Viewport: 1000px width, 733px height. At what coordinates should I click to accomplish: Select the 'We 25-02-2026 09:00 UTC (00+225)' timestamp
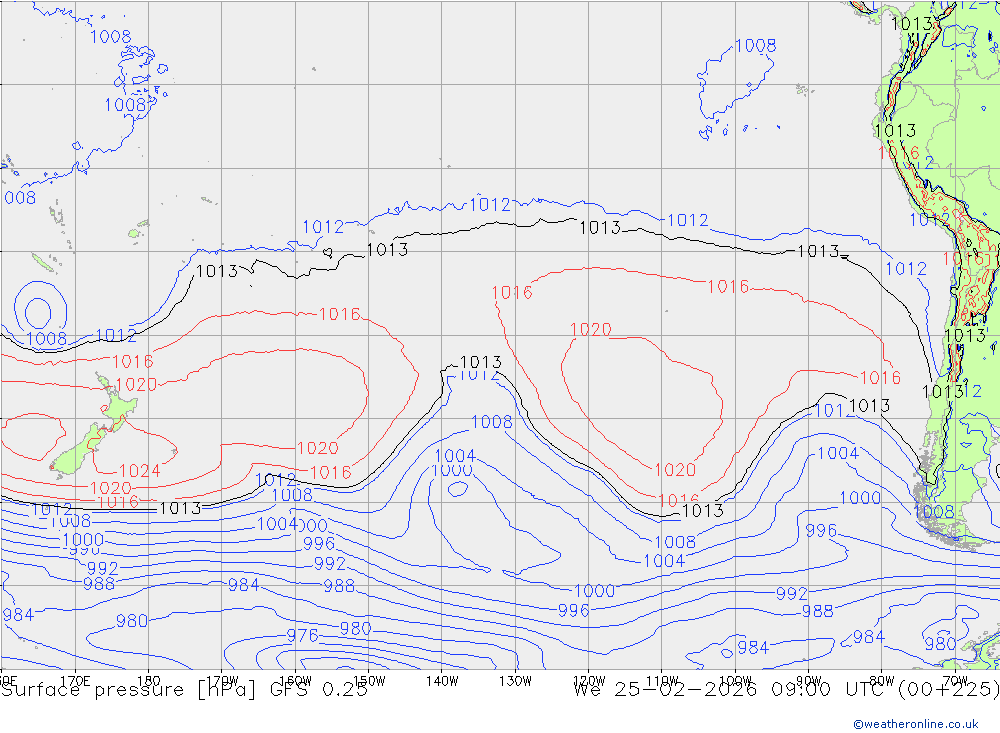[x=786, y=690]
